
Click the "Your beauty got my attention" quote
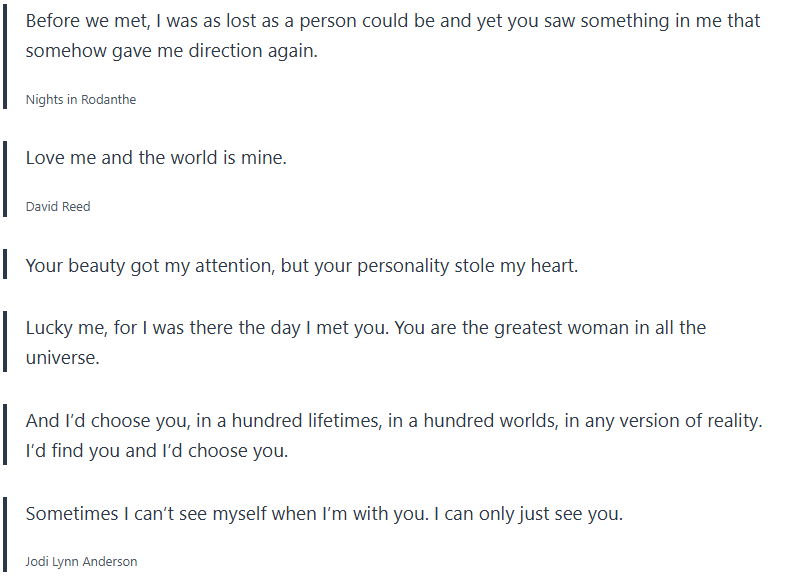tap(302, 266)
